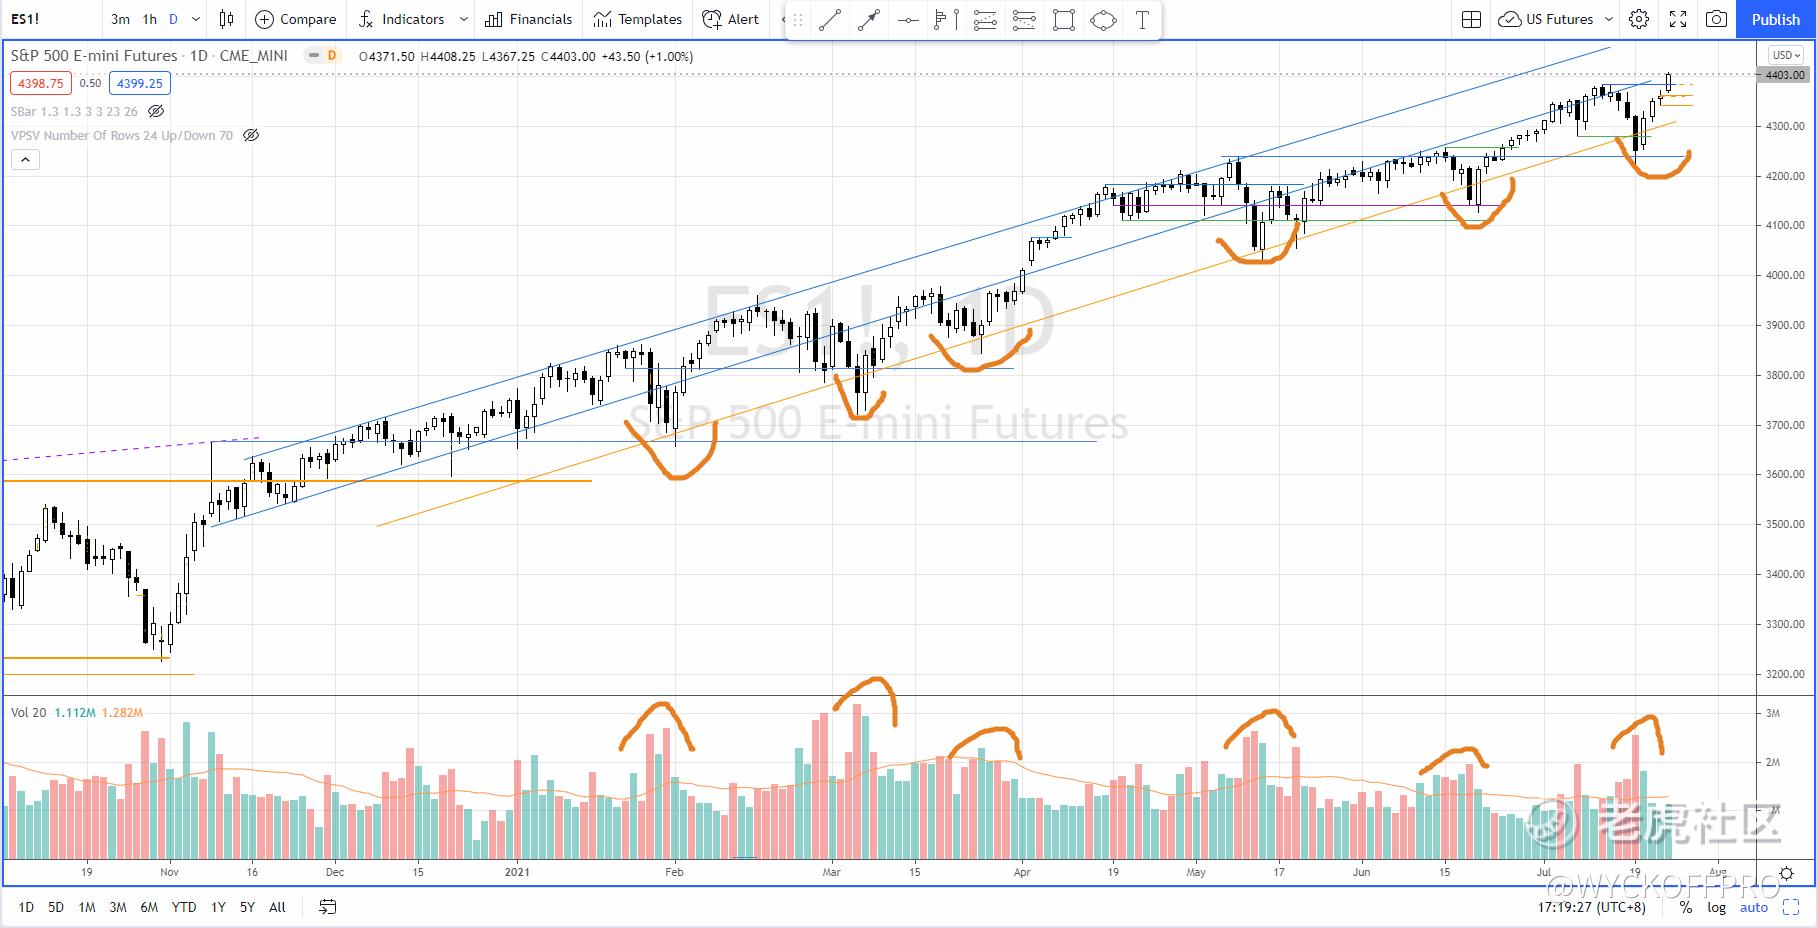Select the Text annotation tool

pos(1142,20)
